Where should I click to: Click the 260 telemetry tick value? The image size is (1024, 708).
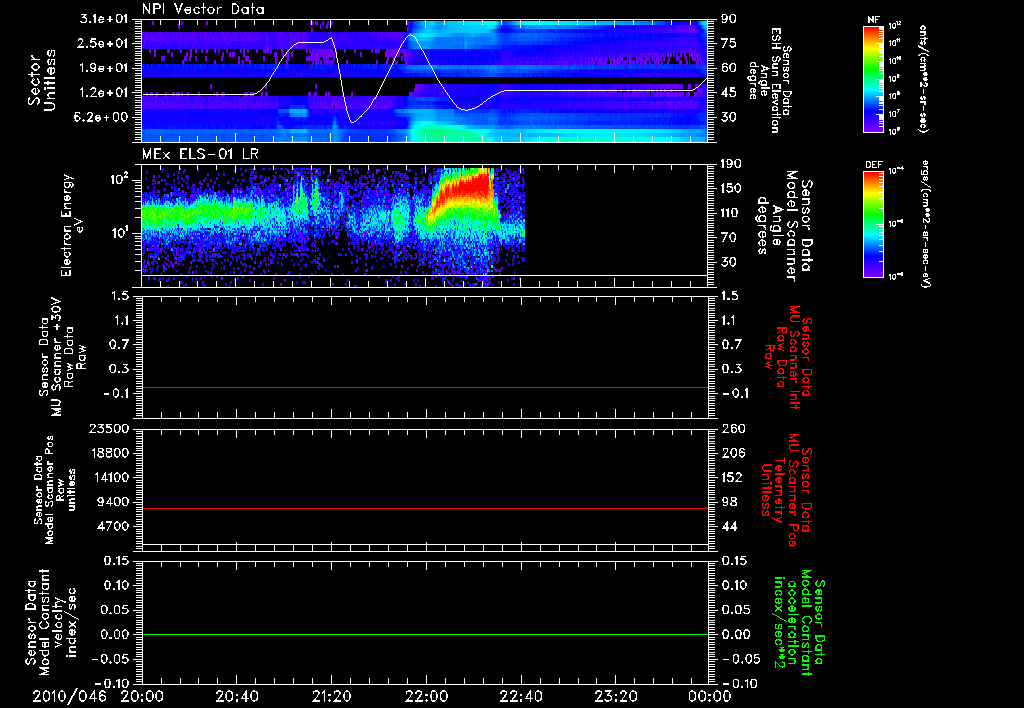(733, 429)
